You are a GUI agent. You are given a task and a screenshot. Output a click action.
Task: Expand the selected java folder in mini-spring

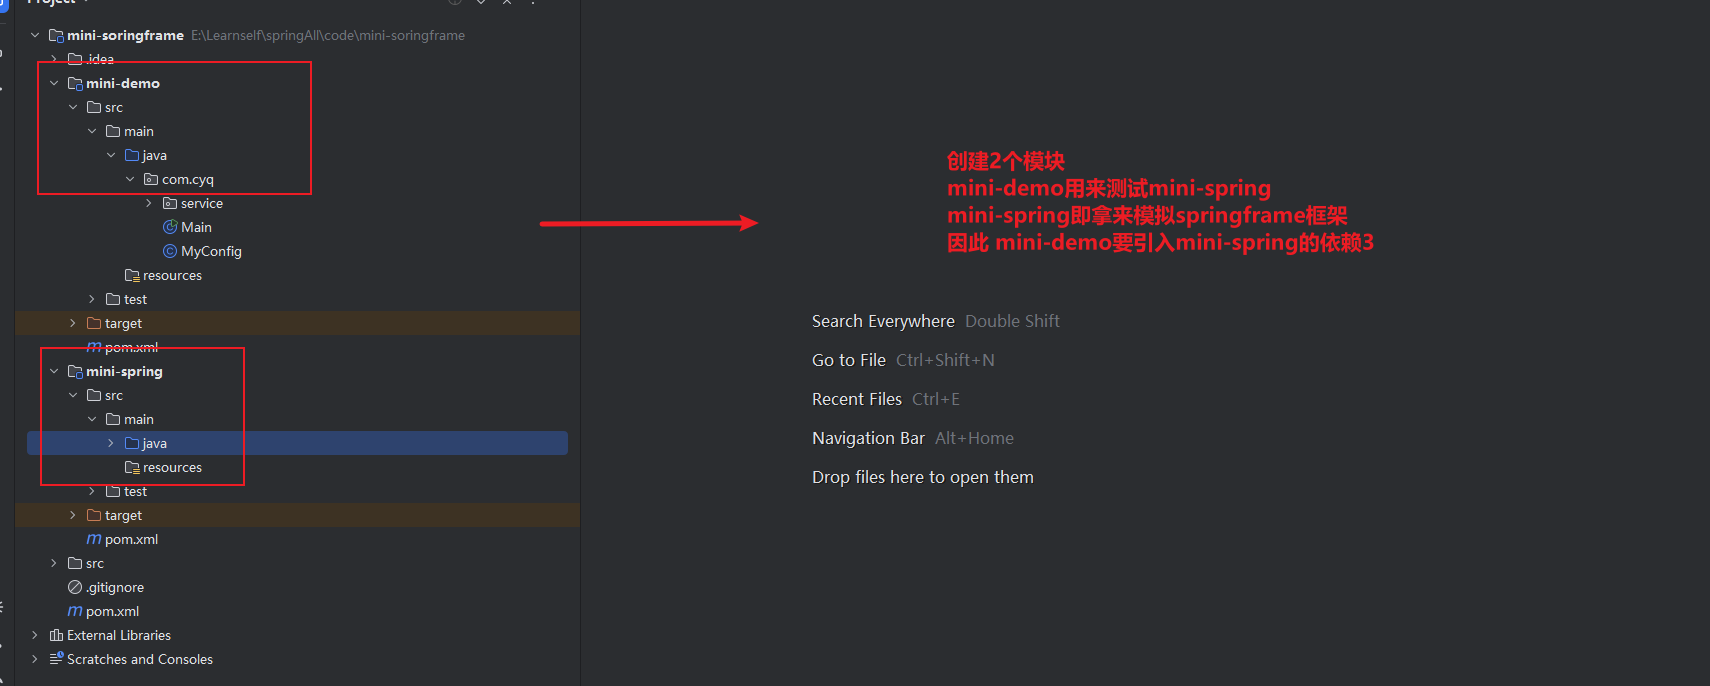tap(111, 443)
